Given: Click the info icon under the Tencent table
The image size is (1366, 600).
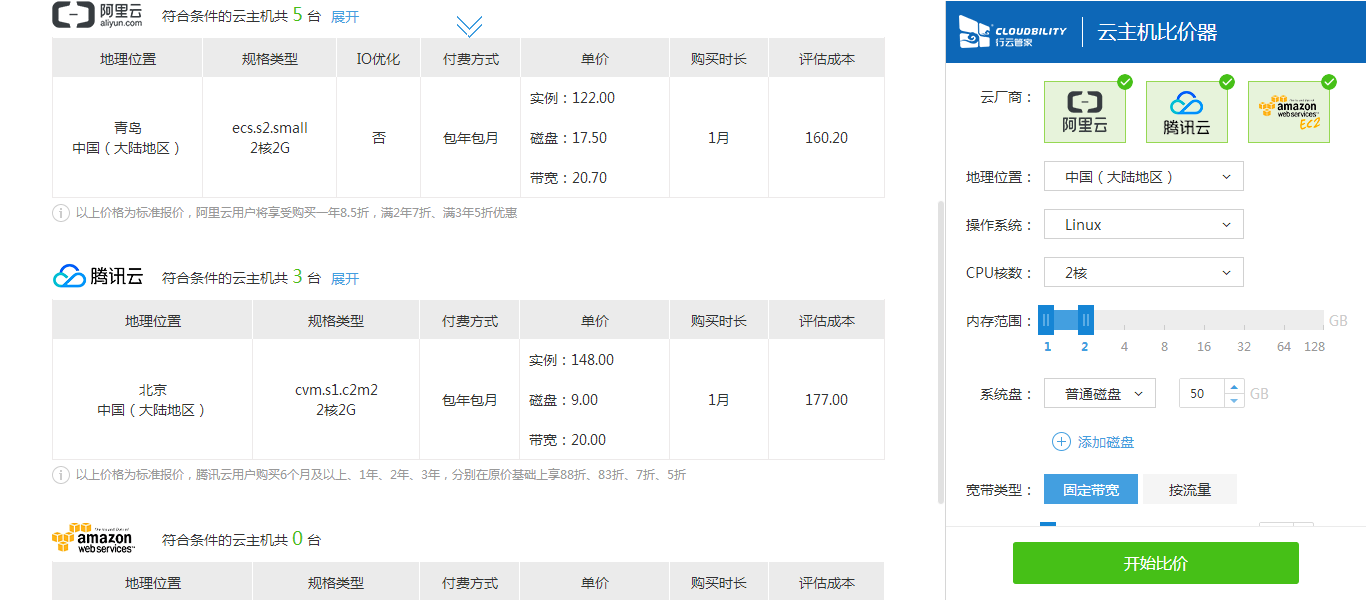Looking at the screenshot, I should click(x=61, y=475).
